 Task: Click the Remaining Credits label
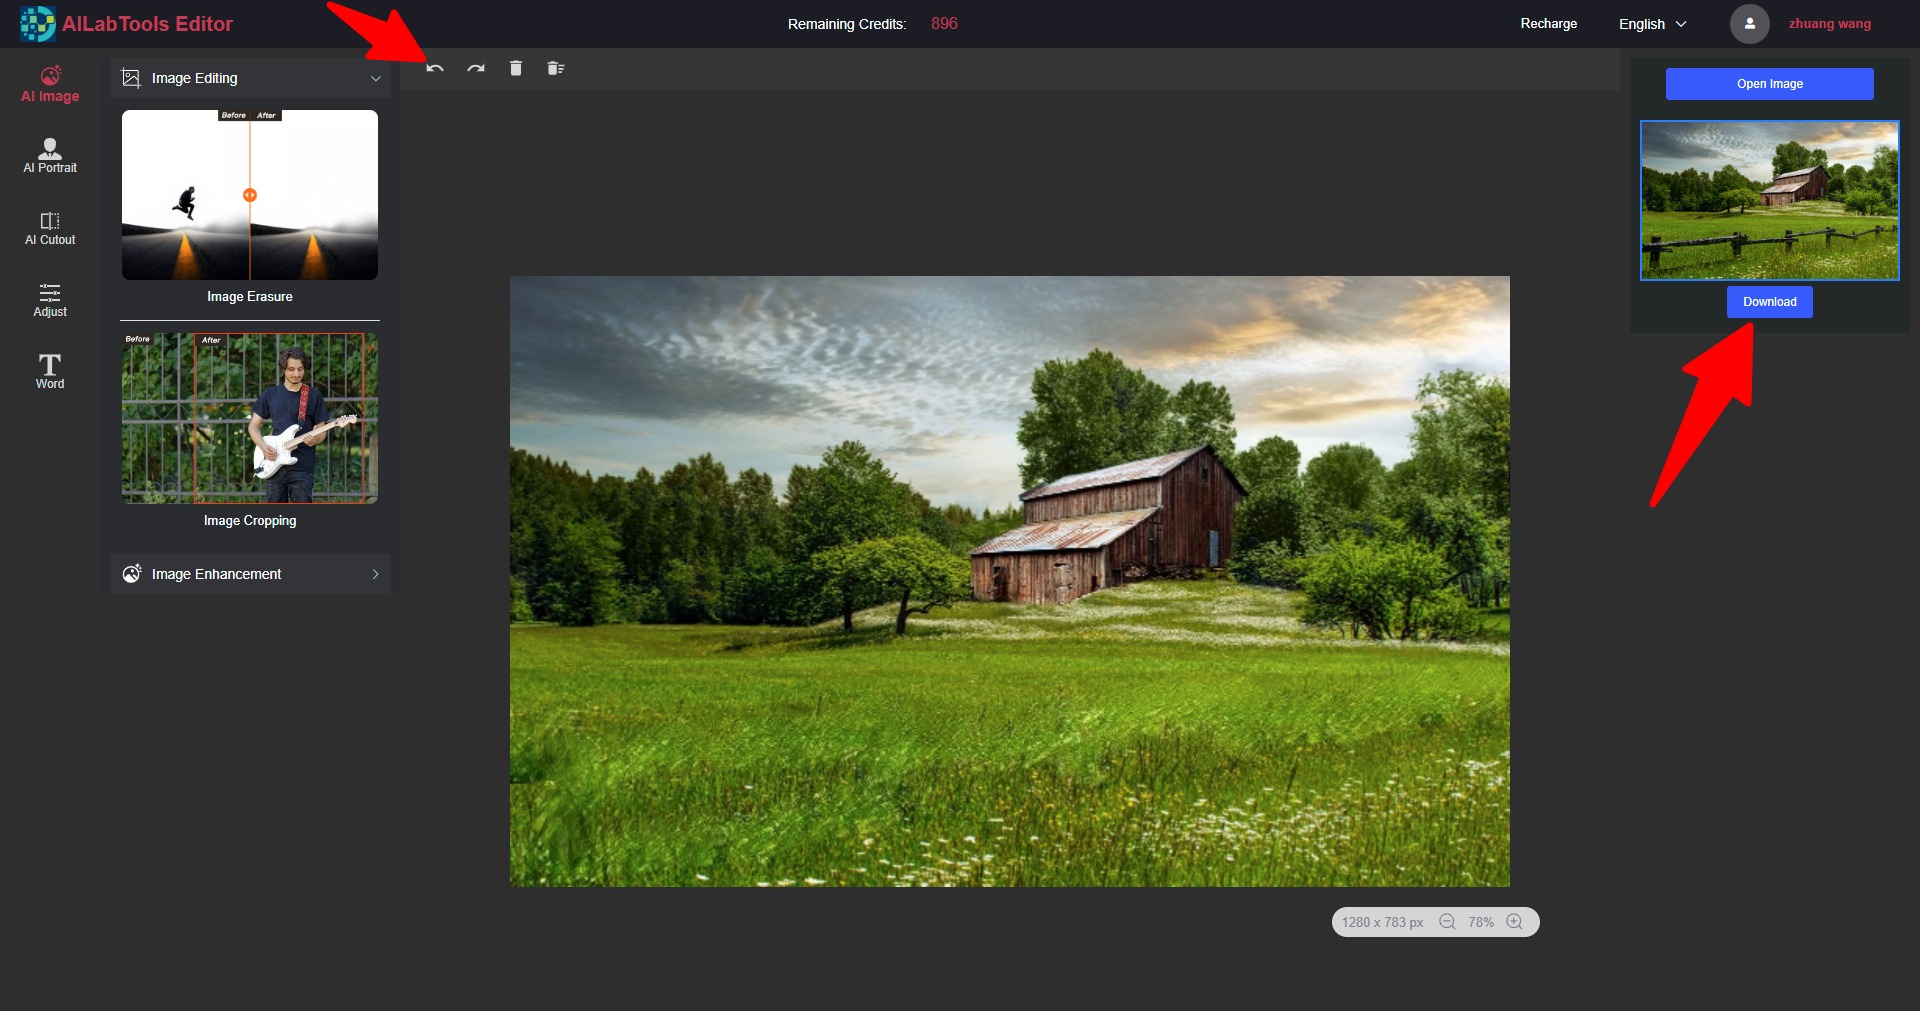click(x=847, y=24)
